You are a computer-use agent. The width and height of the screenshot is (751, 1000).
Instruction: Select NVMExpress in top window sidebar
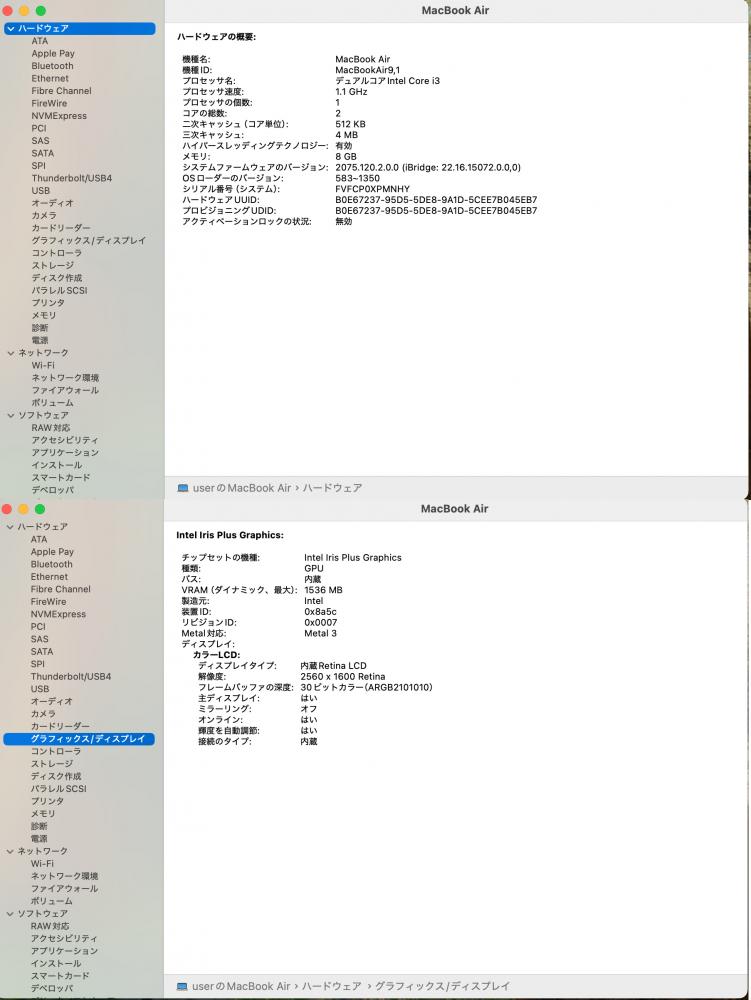coord(59,115)
